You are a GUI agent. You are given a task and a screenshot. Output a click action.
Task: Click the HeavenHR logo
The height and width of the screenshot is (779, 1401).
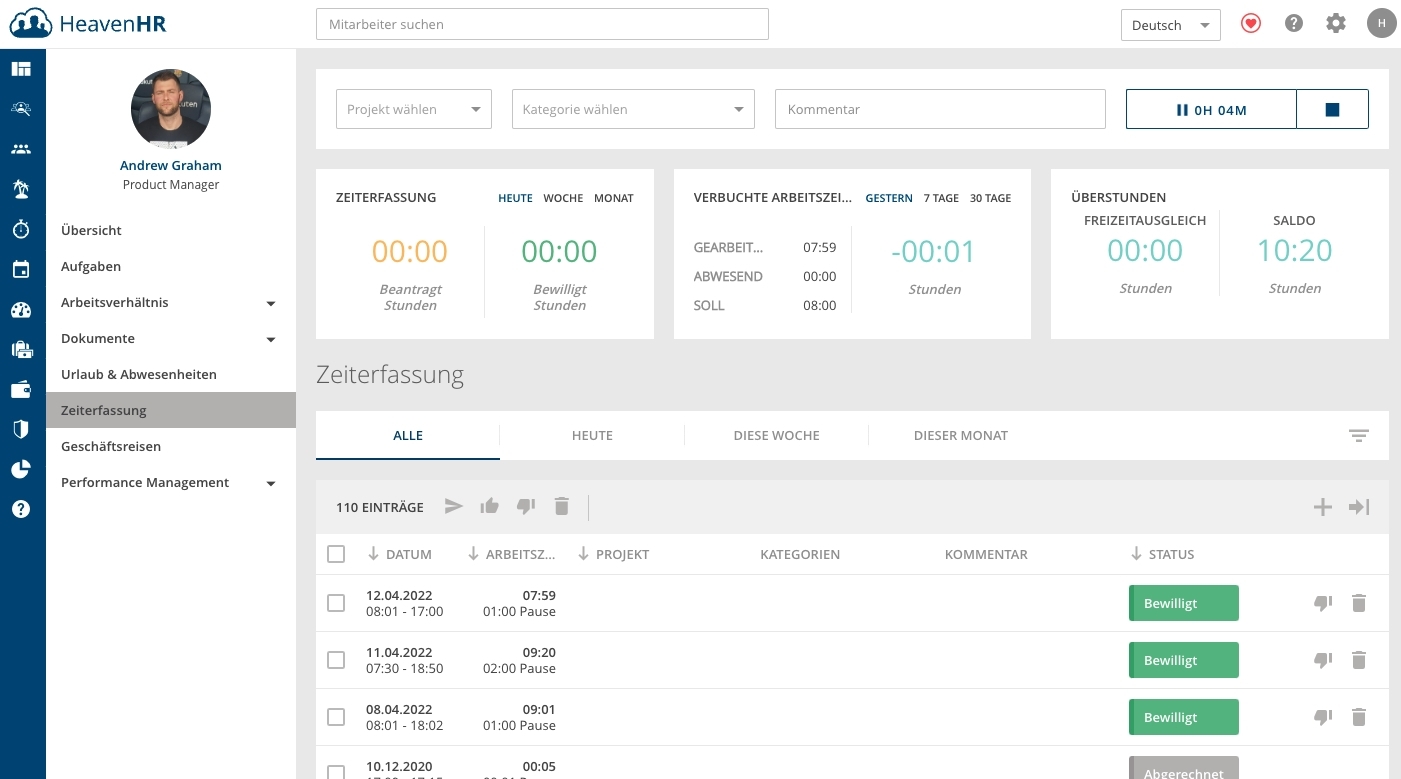pos(87,23)
